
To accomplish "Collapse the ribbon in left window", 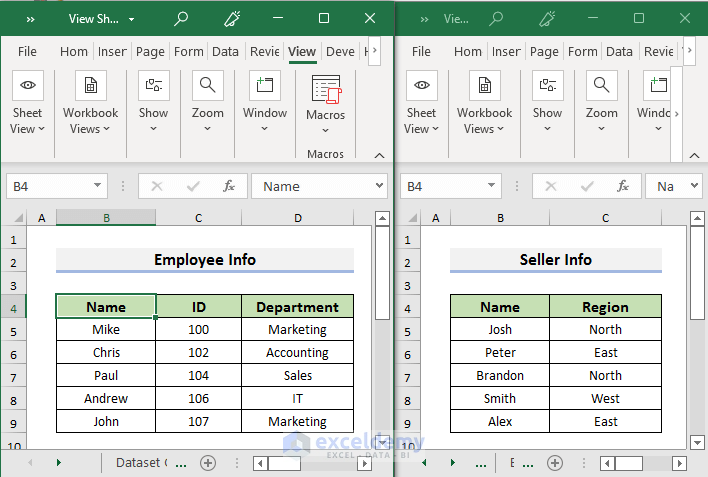I will (x=379, y=155).
